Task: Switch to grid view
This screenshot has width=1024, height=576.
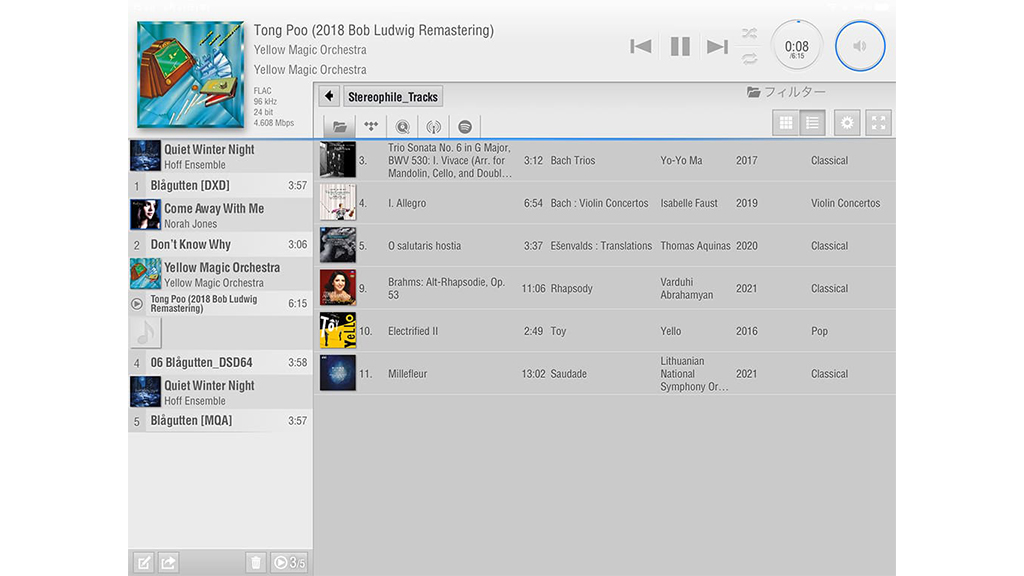Action: [x=786, y=123]
